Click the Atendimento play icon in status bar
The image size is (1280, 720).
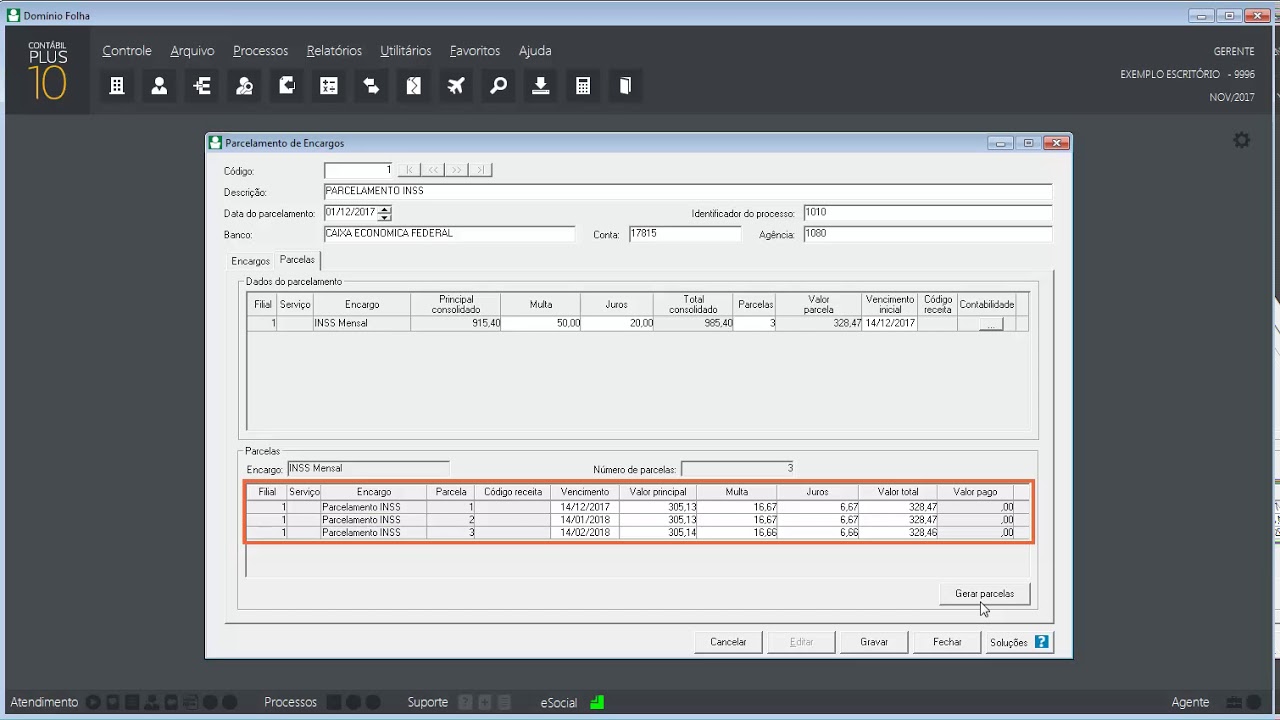click(x=93, y=702)
